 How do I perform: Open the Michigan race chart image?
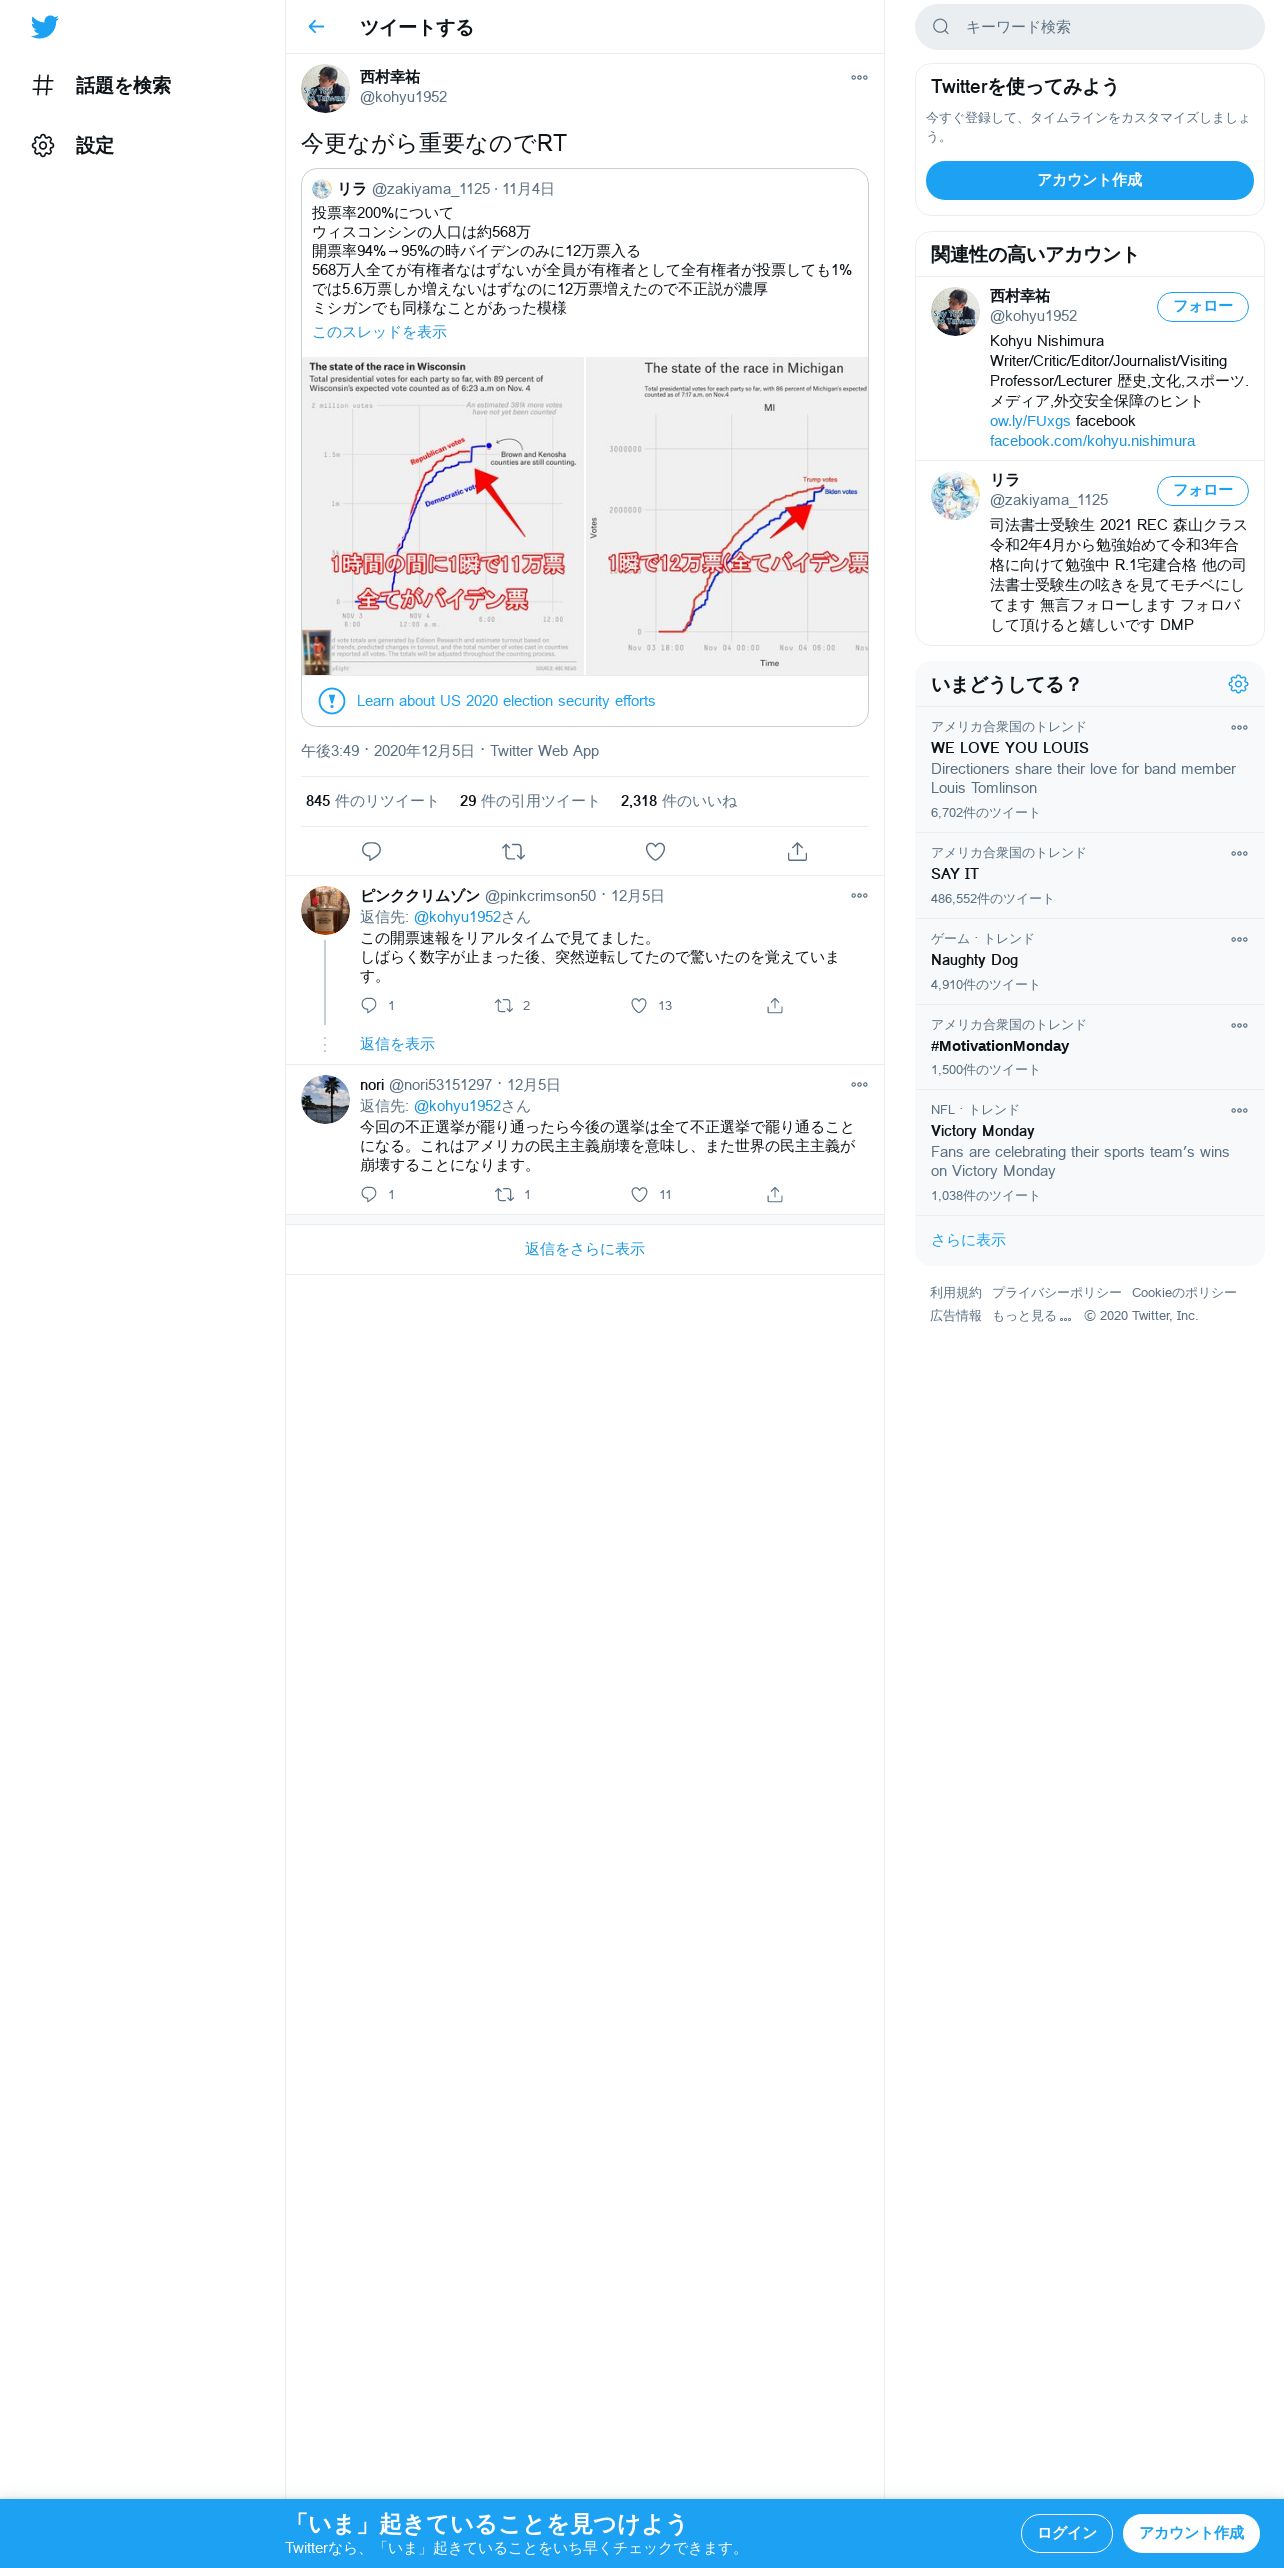[727, 516]
